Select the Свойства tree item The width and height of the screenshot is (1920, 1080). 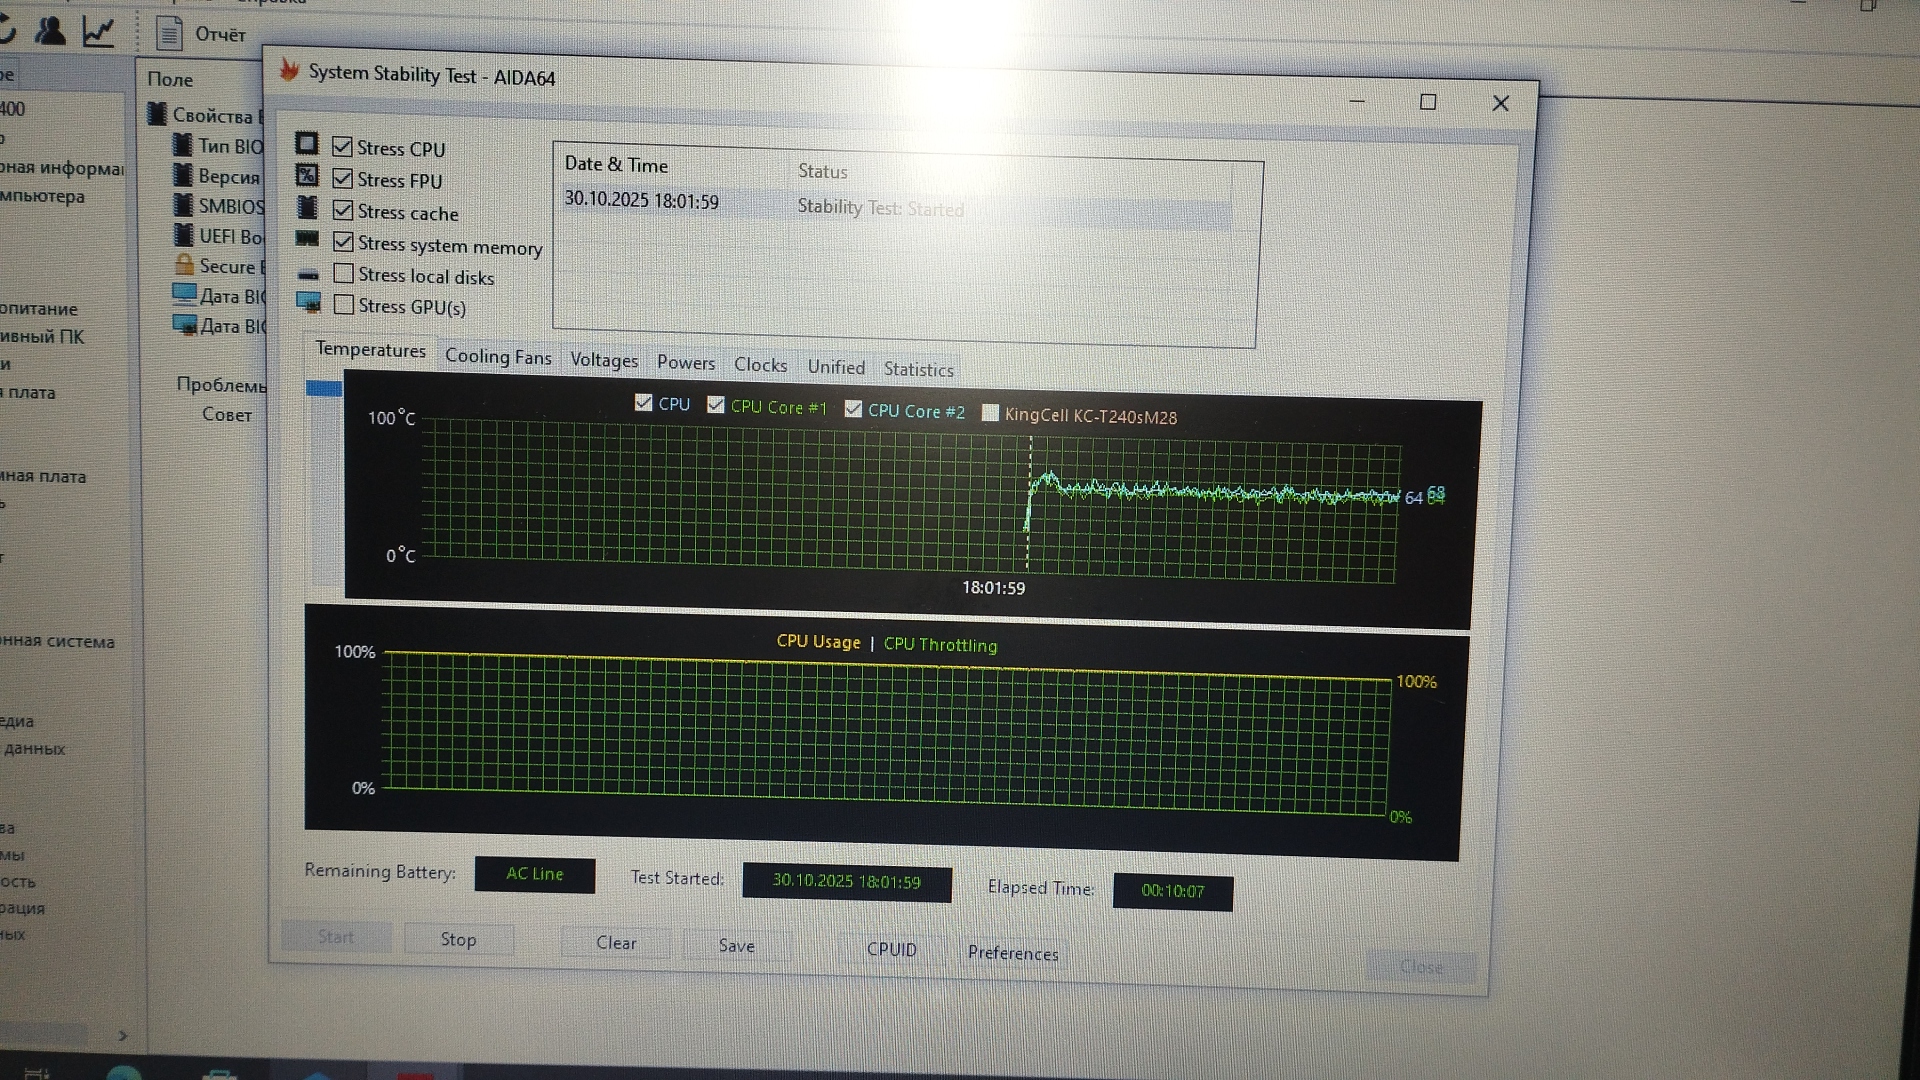(x=211, y=115)
